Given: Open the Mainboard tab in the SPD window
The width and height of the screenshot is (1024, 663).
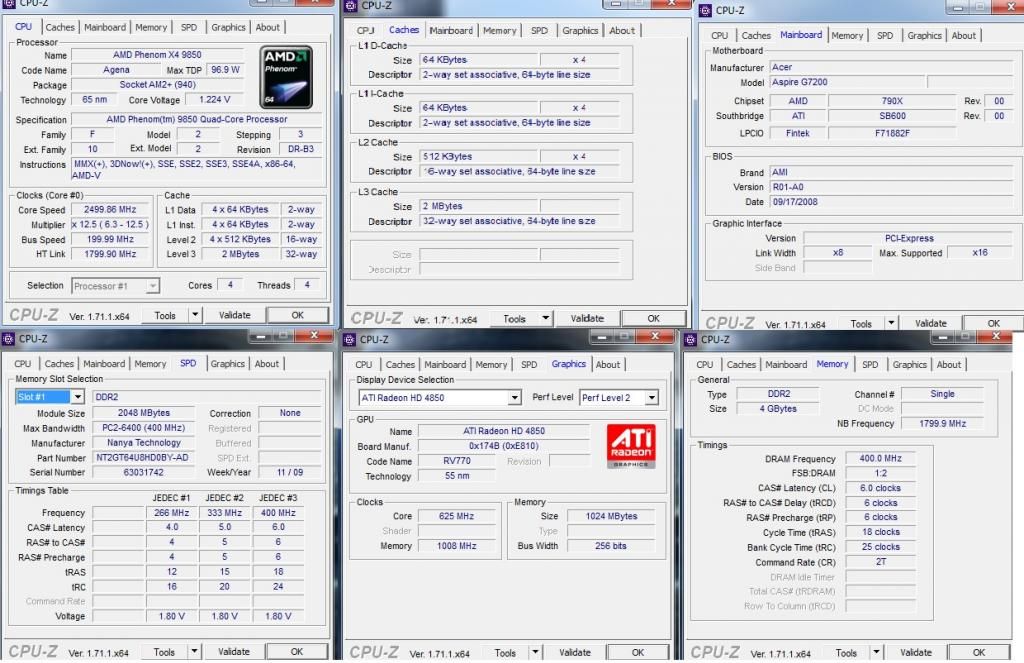Looking at the screenshot, I should pyautogui.click(x=104, y=364).
